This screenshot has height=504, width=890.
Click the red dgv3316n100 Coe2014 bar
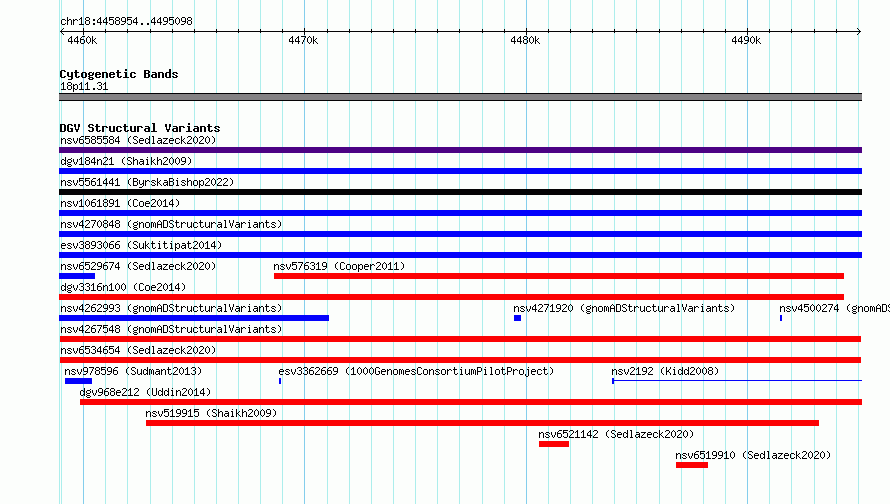point(451,297)
